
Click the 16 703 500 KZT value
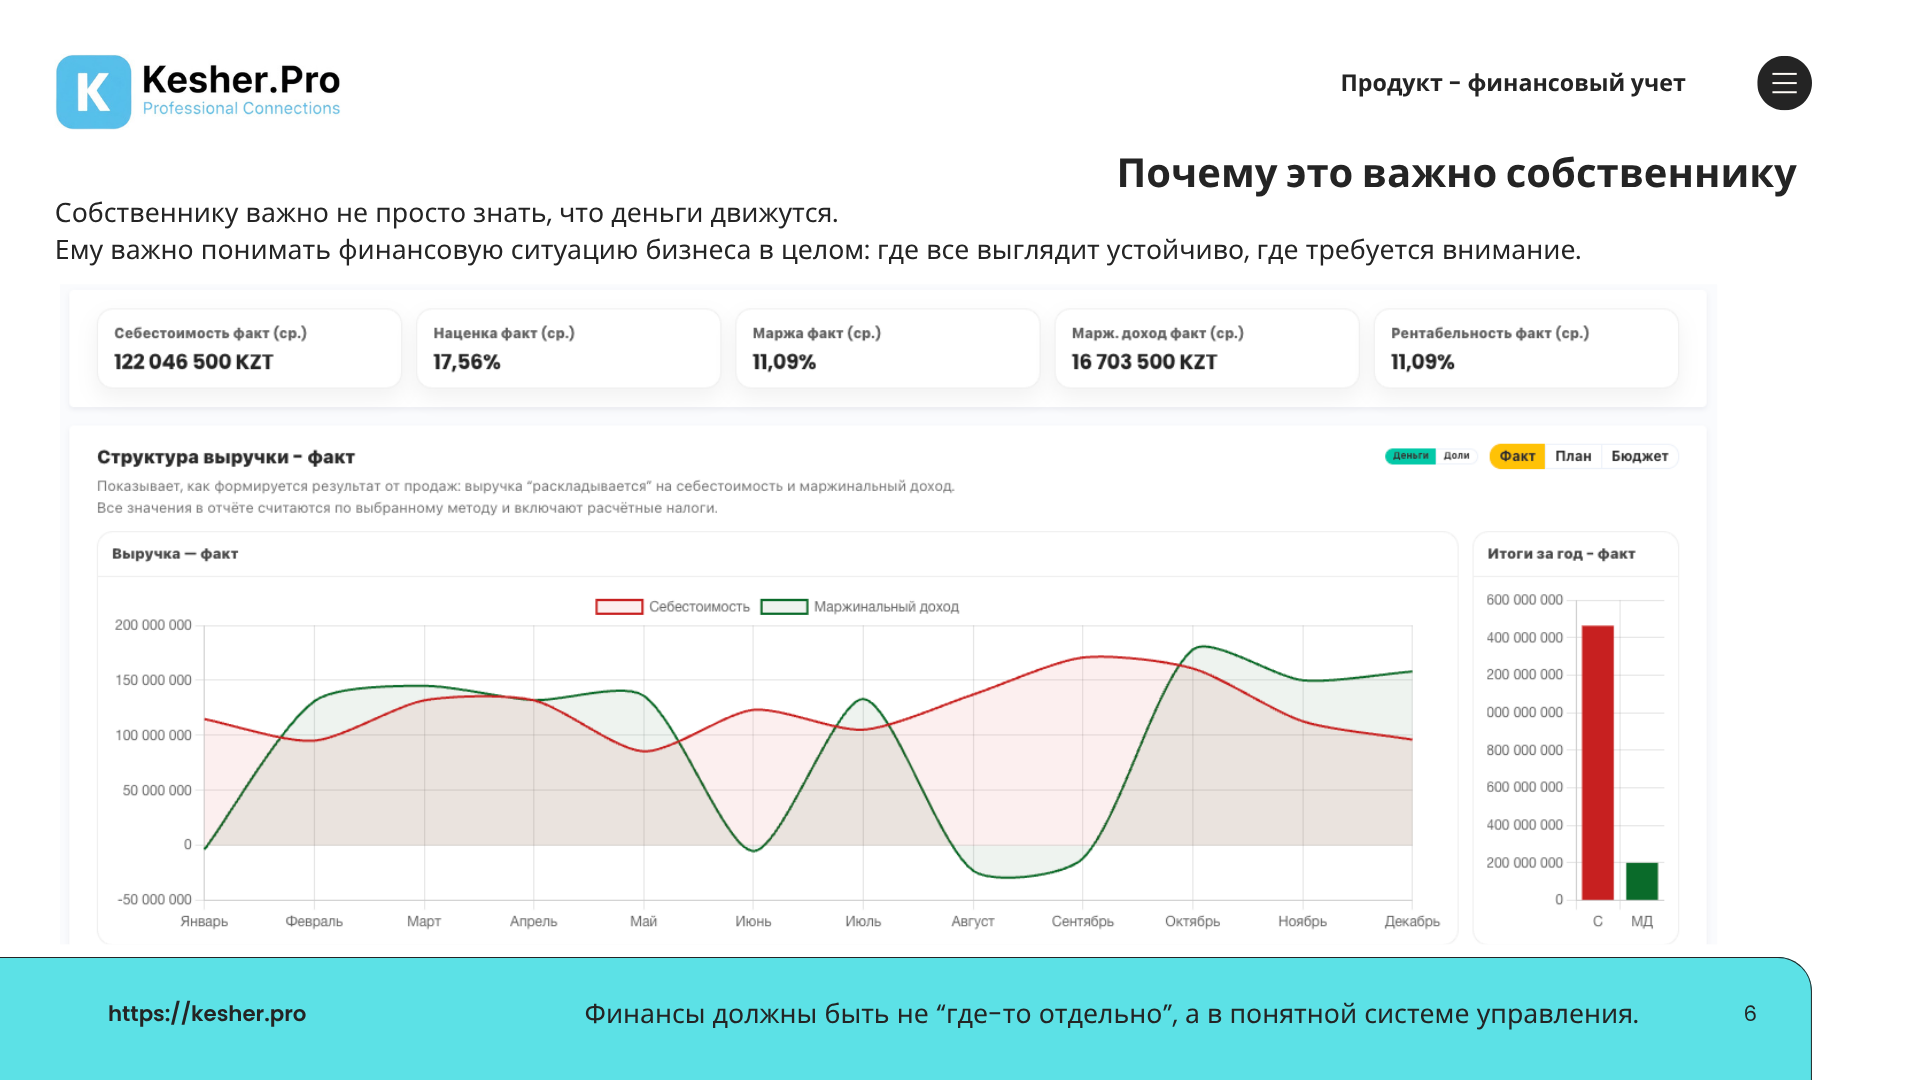[1144, 362]
